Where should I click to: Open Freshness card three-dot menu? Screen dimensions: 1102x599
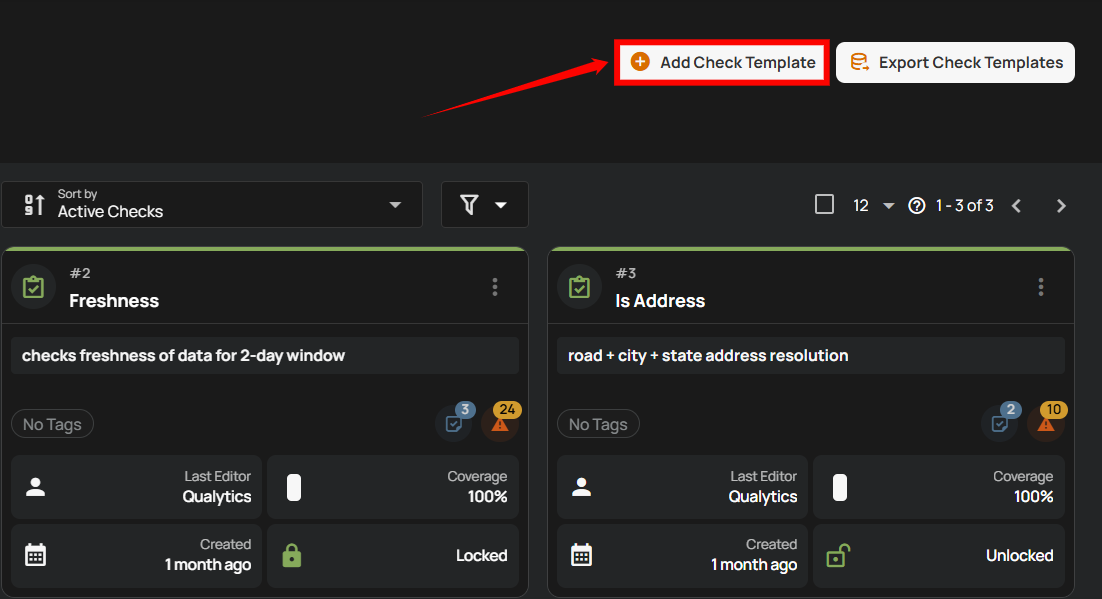tap(494, 287)
